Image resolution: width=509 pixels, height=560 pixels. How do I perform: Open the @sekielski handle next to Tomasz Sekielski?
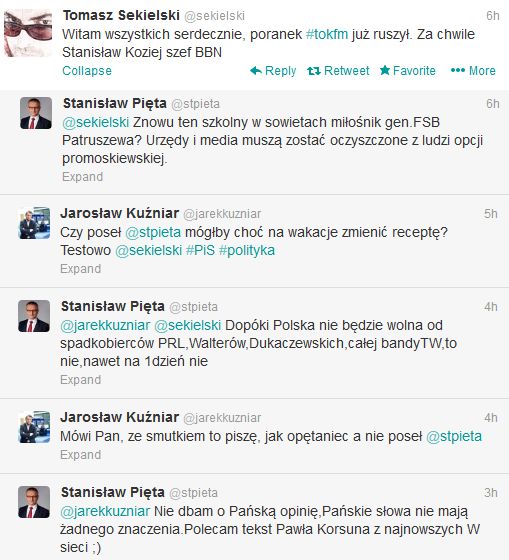coord(214,16)
